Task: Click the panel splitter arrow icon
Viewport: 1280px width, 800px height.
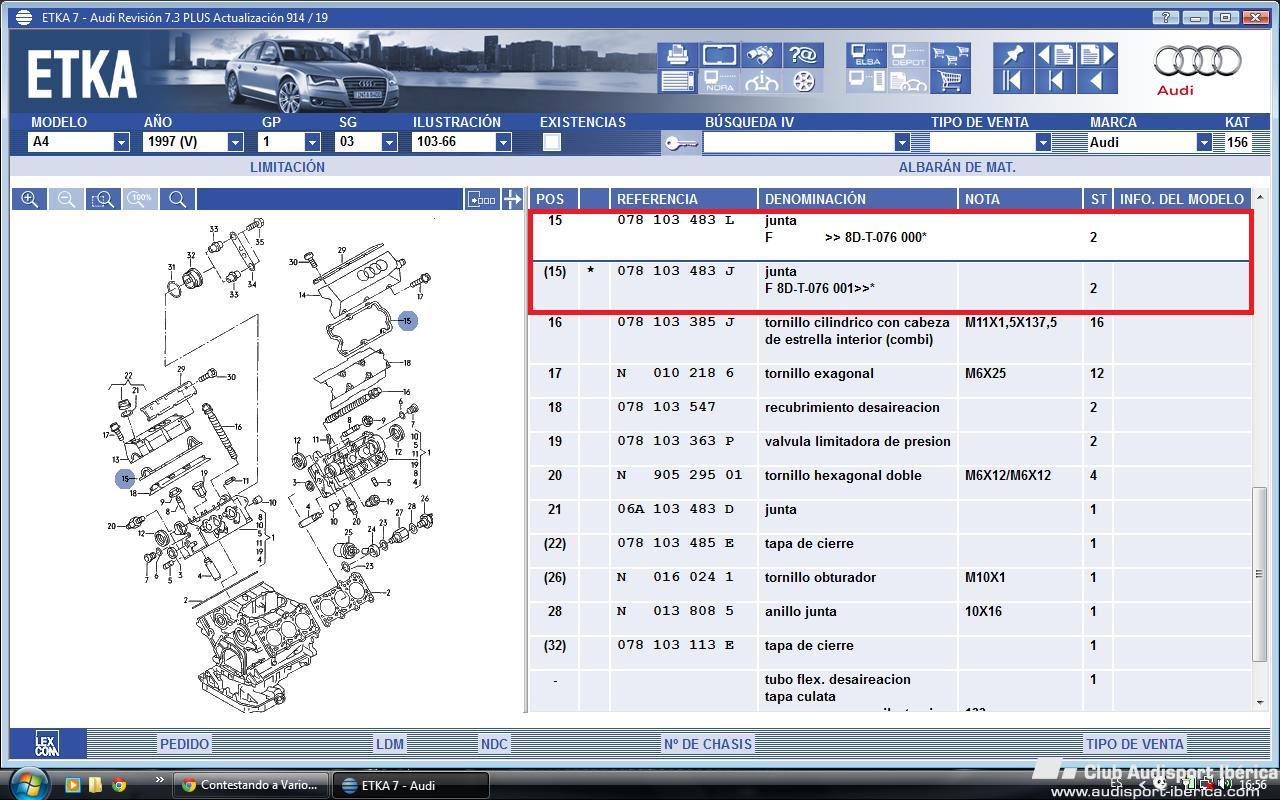Action: tap(513, 199)
